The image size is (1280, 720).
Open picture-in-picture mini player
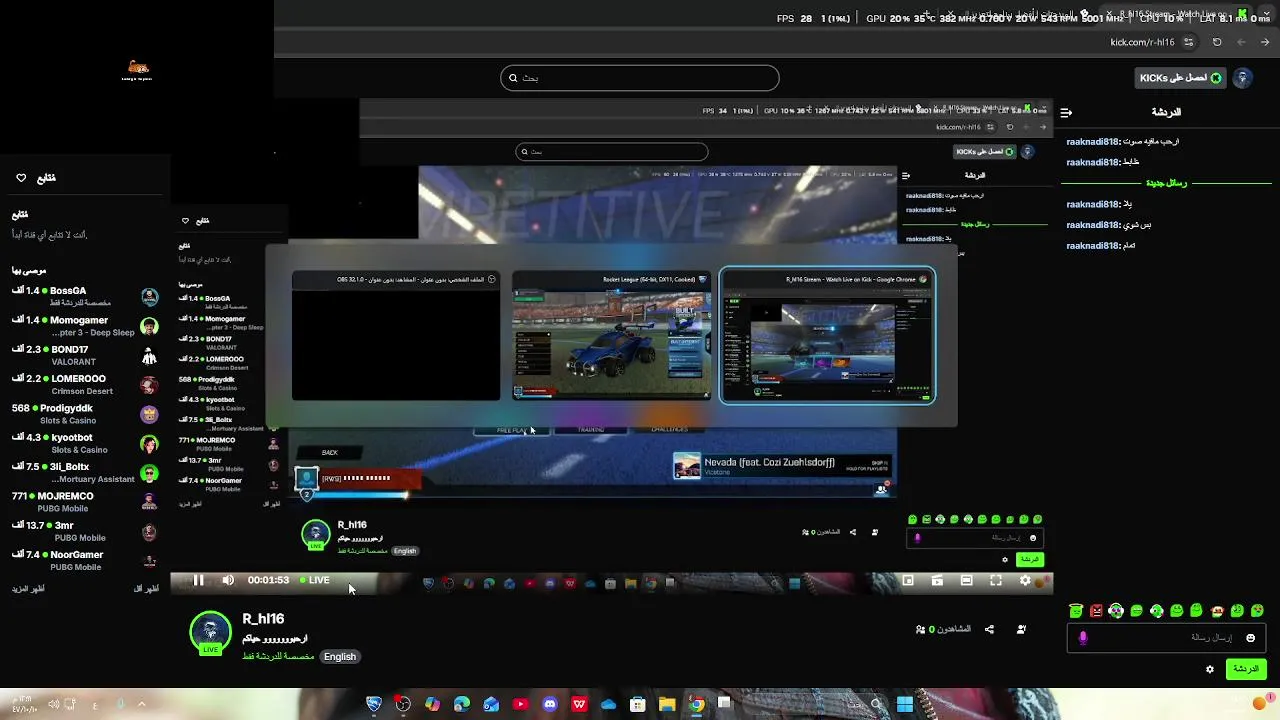pos(908,580)
